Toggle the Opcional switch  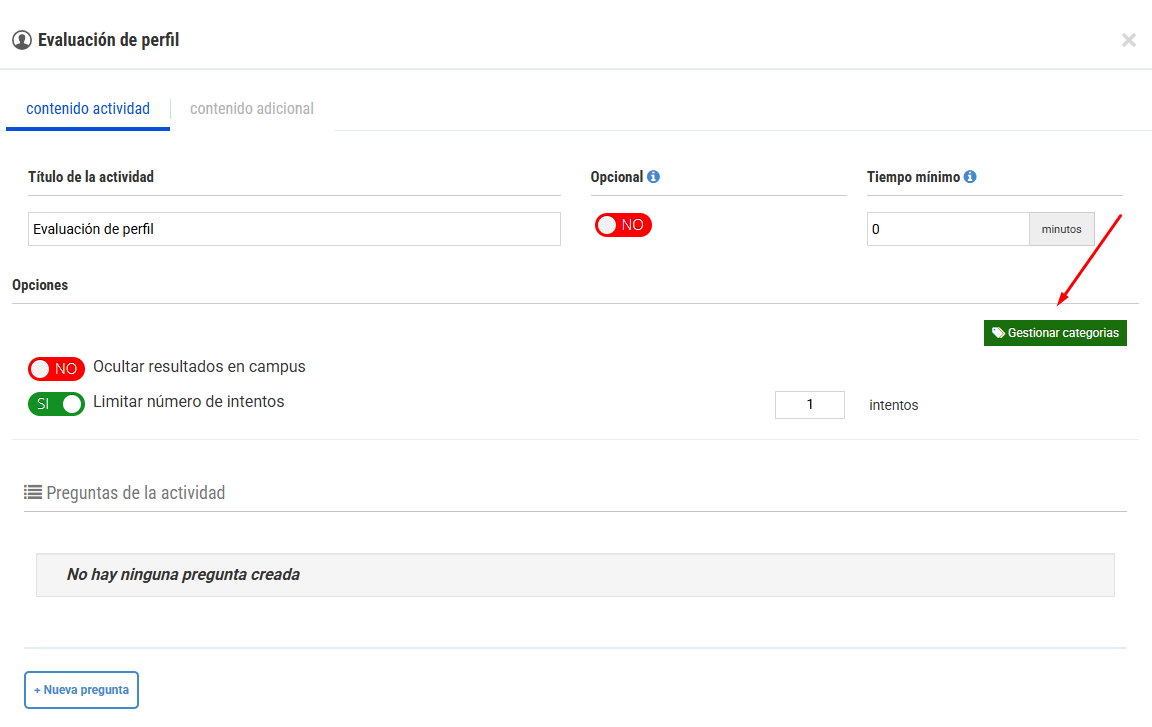tap(623, 225)
